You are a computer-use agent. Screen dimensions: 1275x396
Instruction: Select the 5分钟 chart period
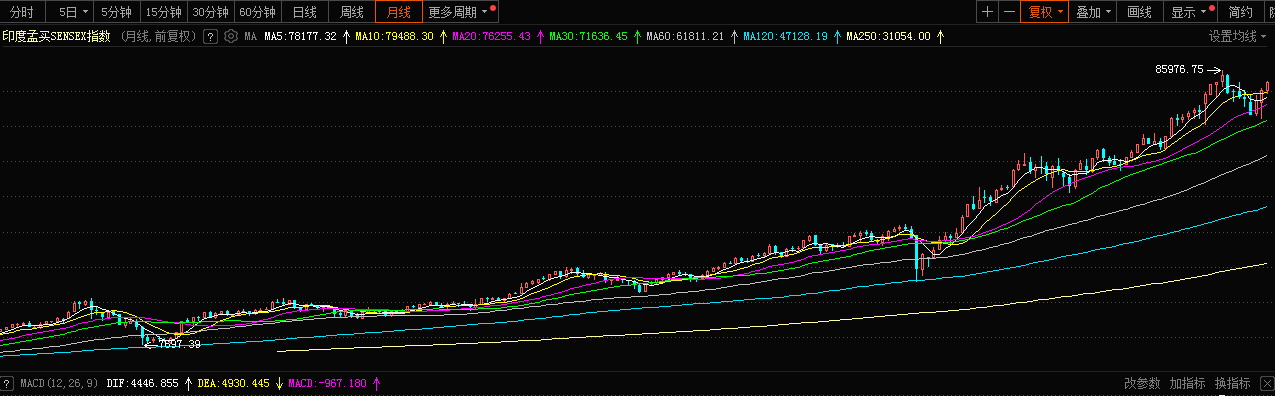tap(117, 12)
